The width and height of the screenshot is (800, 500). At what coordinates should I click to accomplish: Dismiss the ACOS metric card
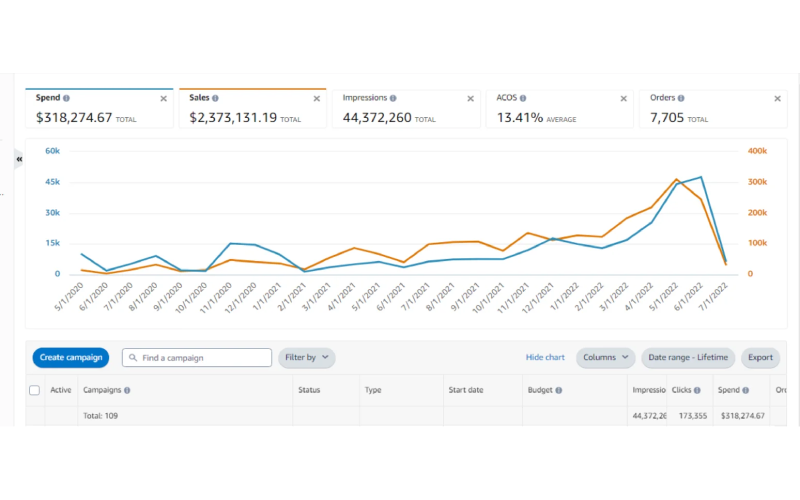point(623,98)
